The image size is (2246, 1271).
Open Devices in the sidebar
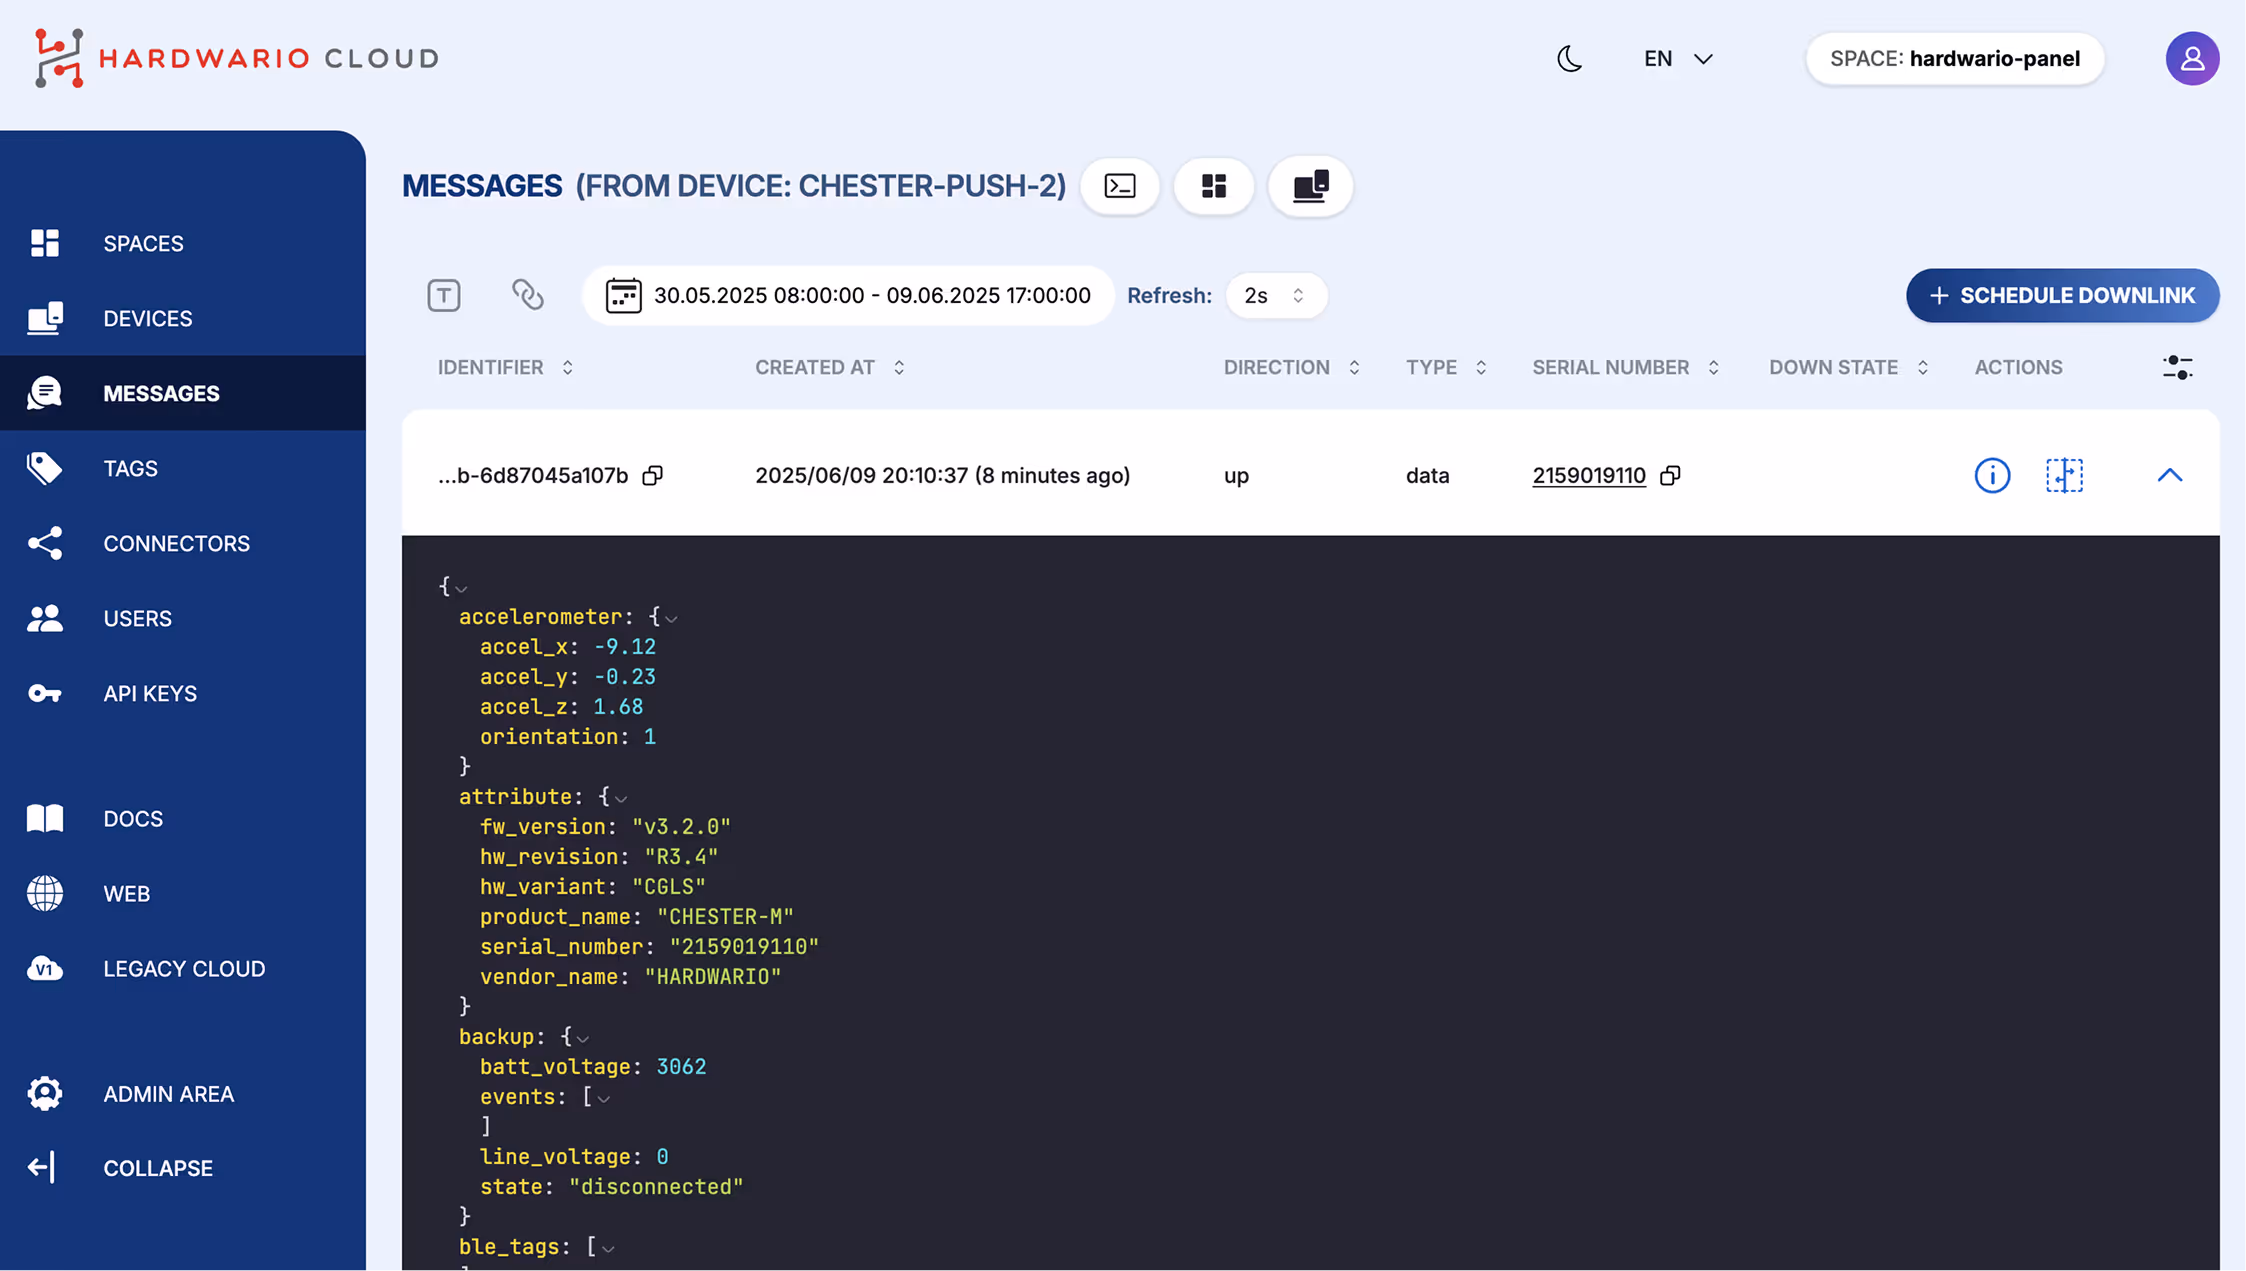point(183,318)
